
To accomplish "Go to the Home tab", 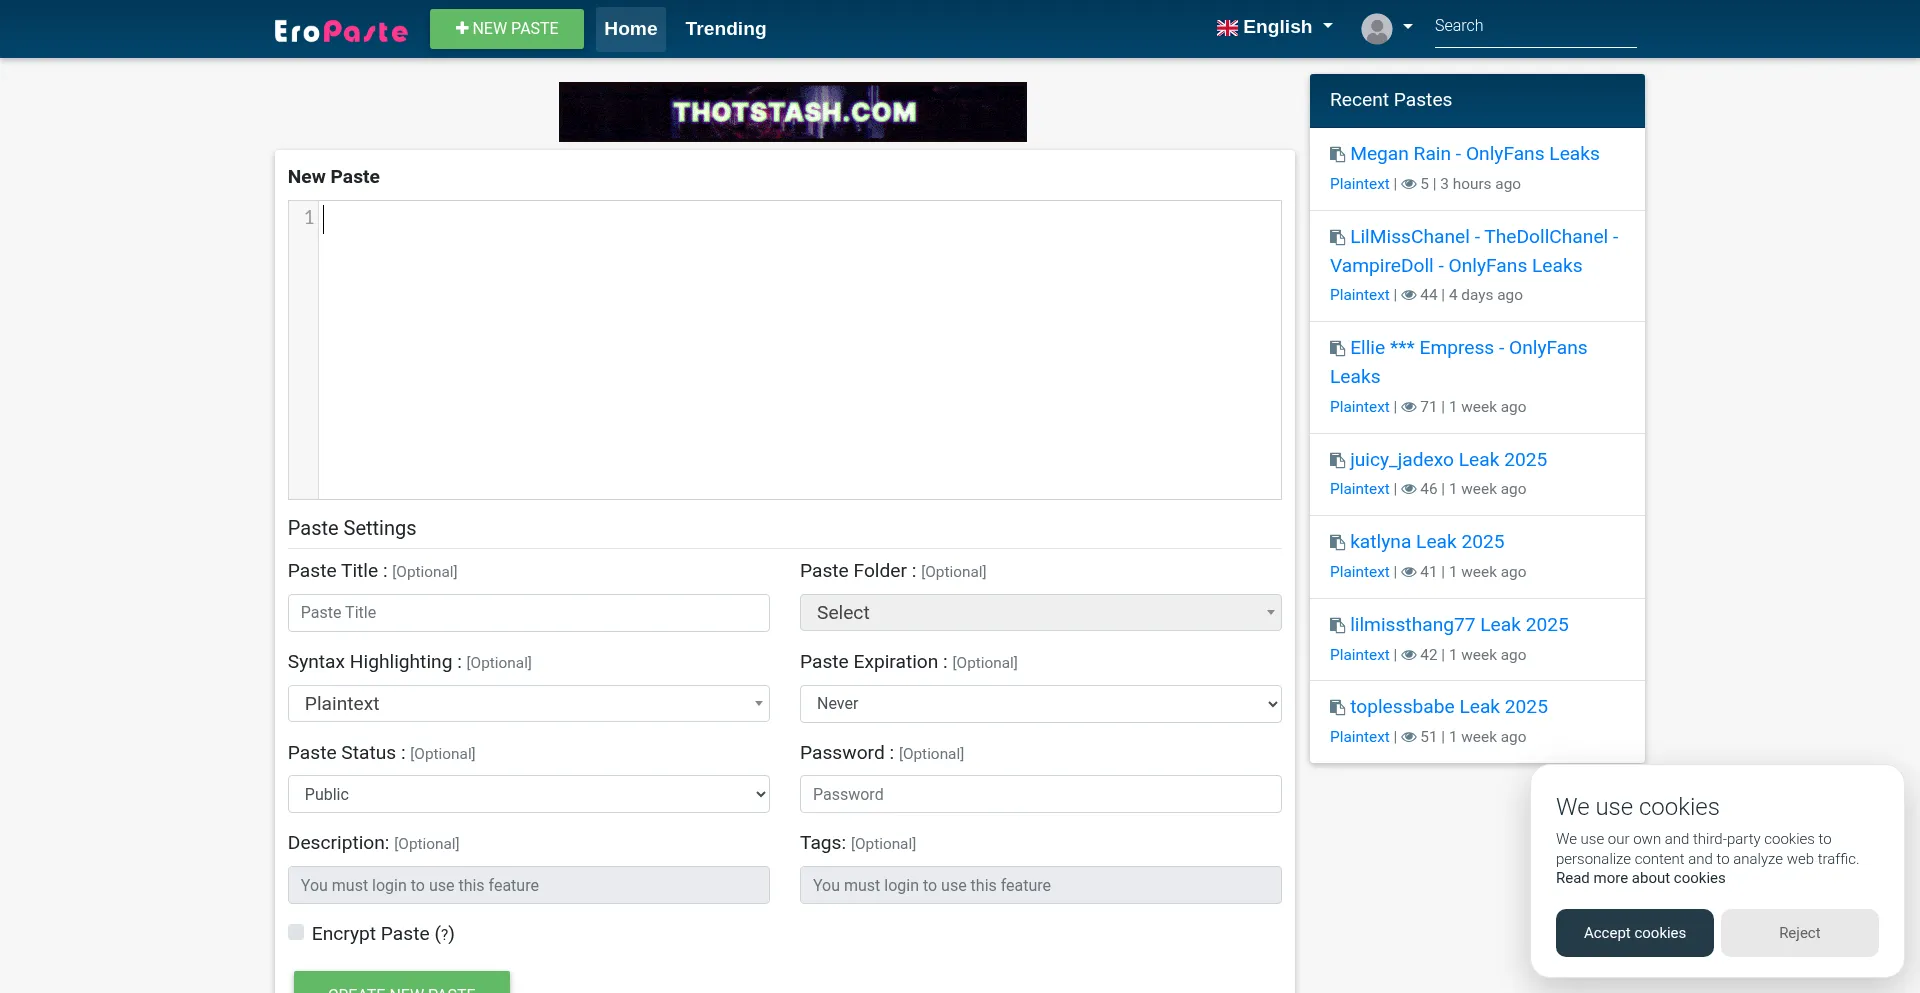I will [630, 29].
